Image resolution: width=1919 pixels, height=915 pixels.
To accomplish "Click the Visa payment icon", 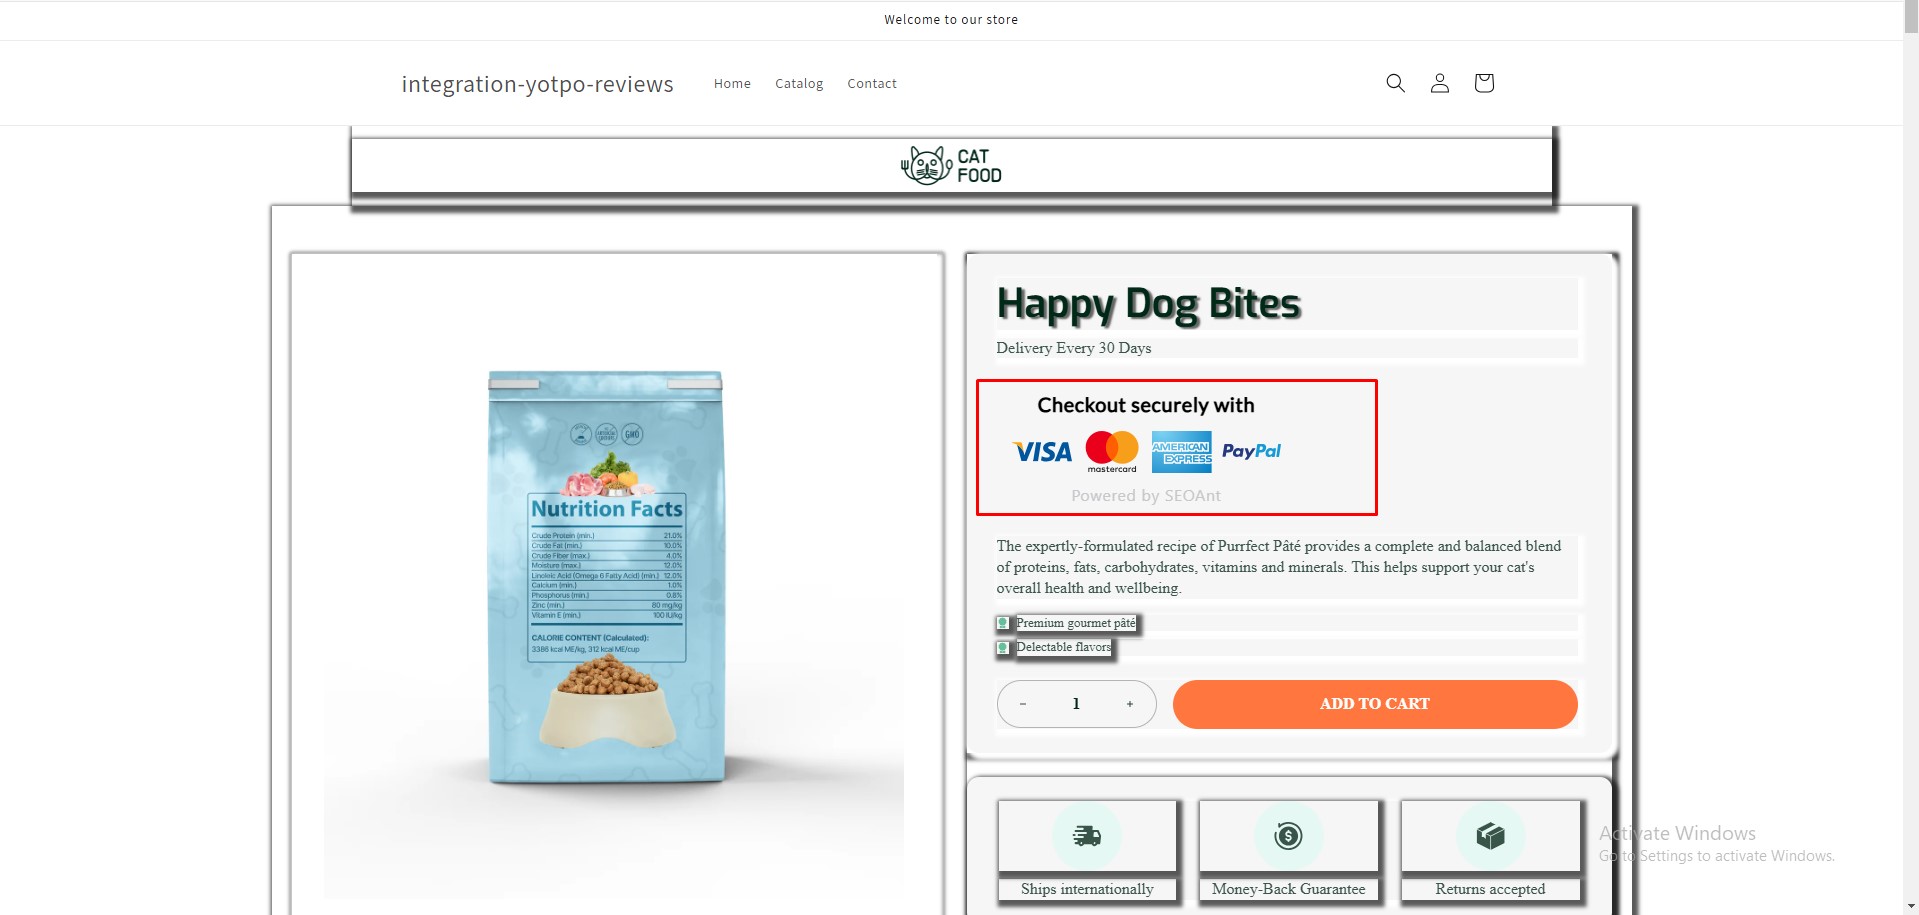I will tap(1042, 452).
